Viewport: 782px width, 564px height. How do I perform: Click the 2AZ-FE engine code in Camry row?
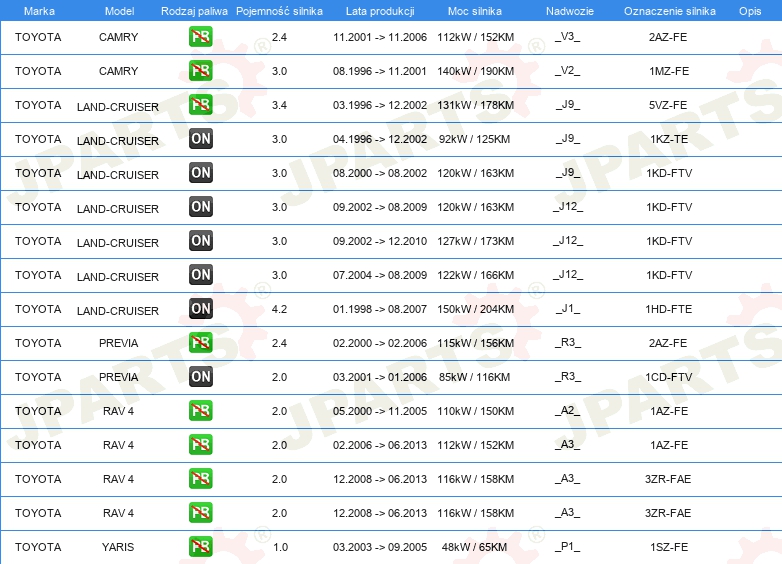(668, 37)
